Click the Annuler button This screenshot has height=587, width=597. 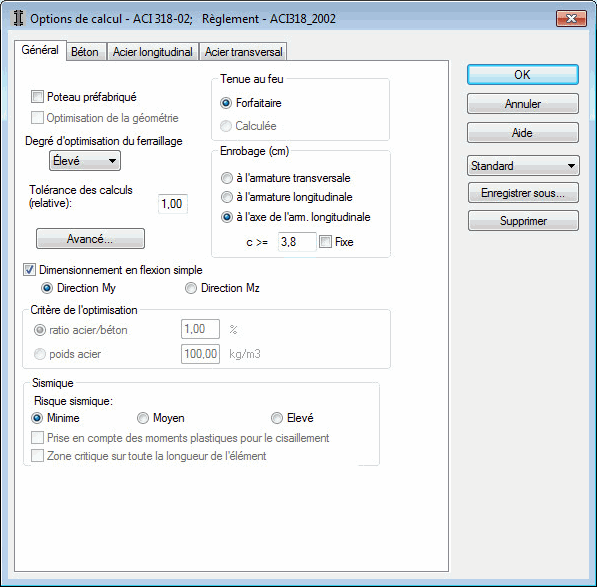[523, 104]
